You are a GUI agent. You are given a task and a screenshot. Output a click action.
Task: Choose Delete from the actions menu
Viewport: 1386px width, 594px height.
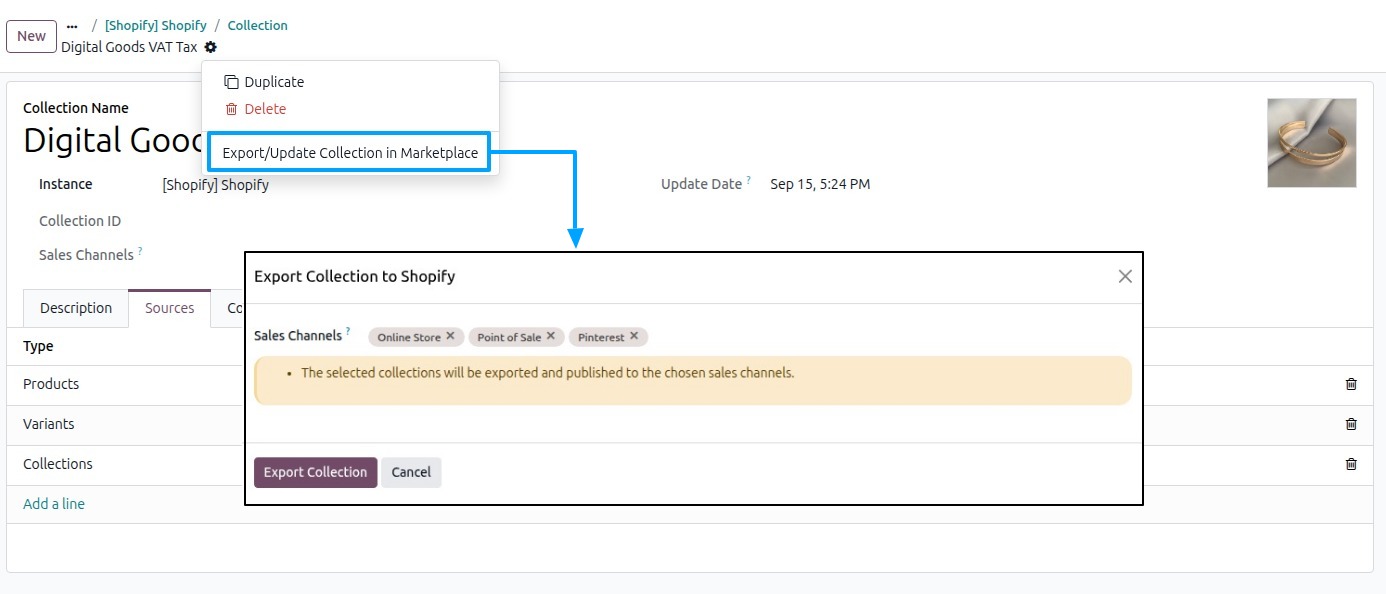pos(256,109)
